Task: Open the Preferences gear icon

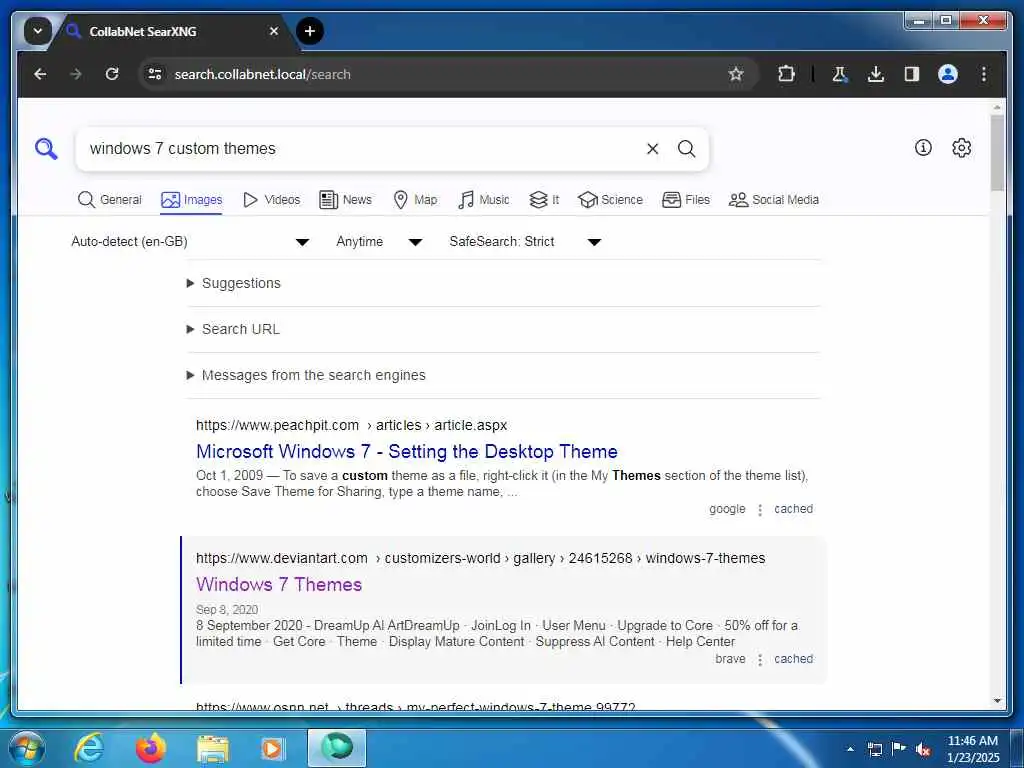Action: click(961, 148)
